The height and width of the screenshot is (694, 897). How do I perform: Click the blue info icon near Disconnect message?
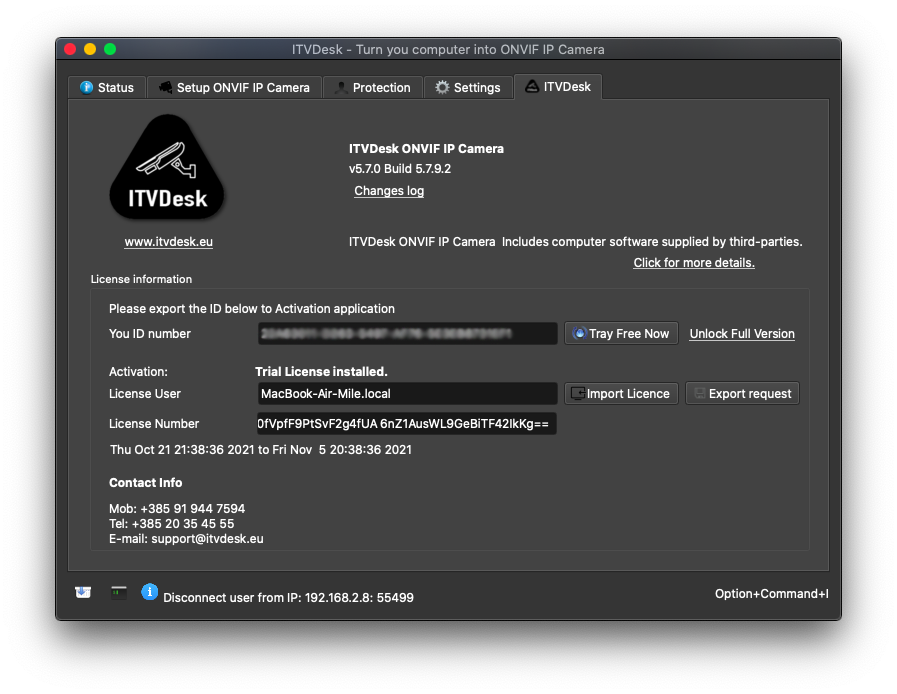(150, 593)
